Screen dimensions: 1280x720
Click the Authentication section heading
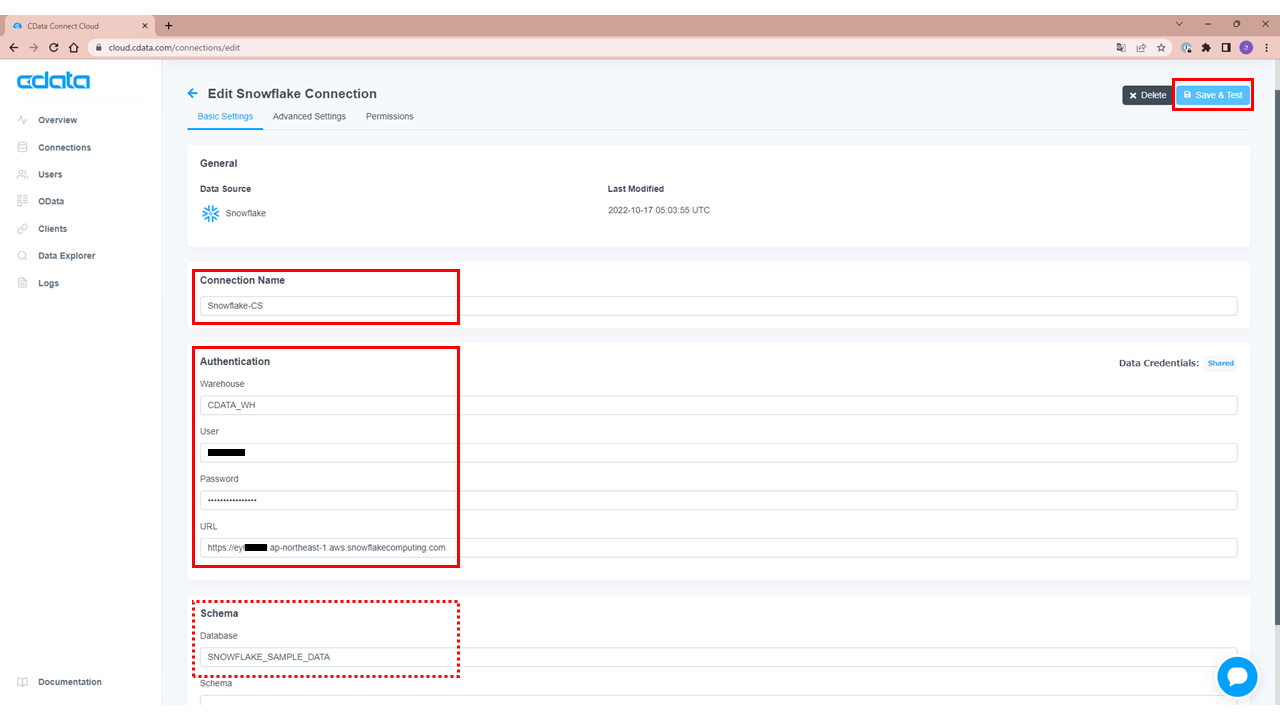tap(235, 361)
